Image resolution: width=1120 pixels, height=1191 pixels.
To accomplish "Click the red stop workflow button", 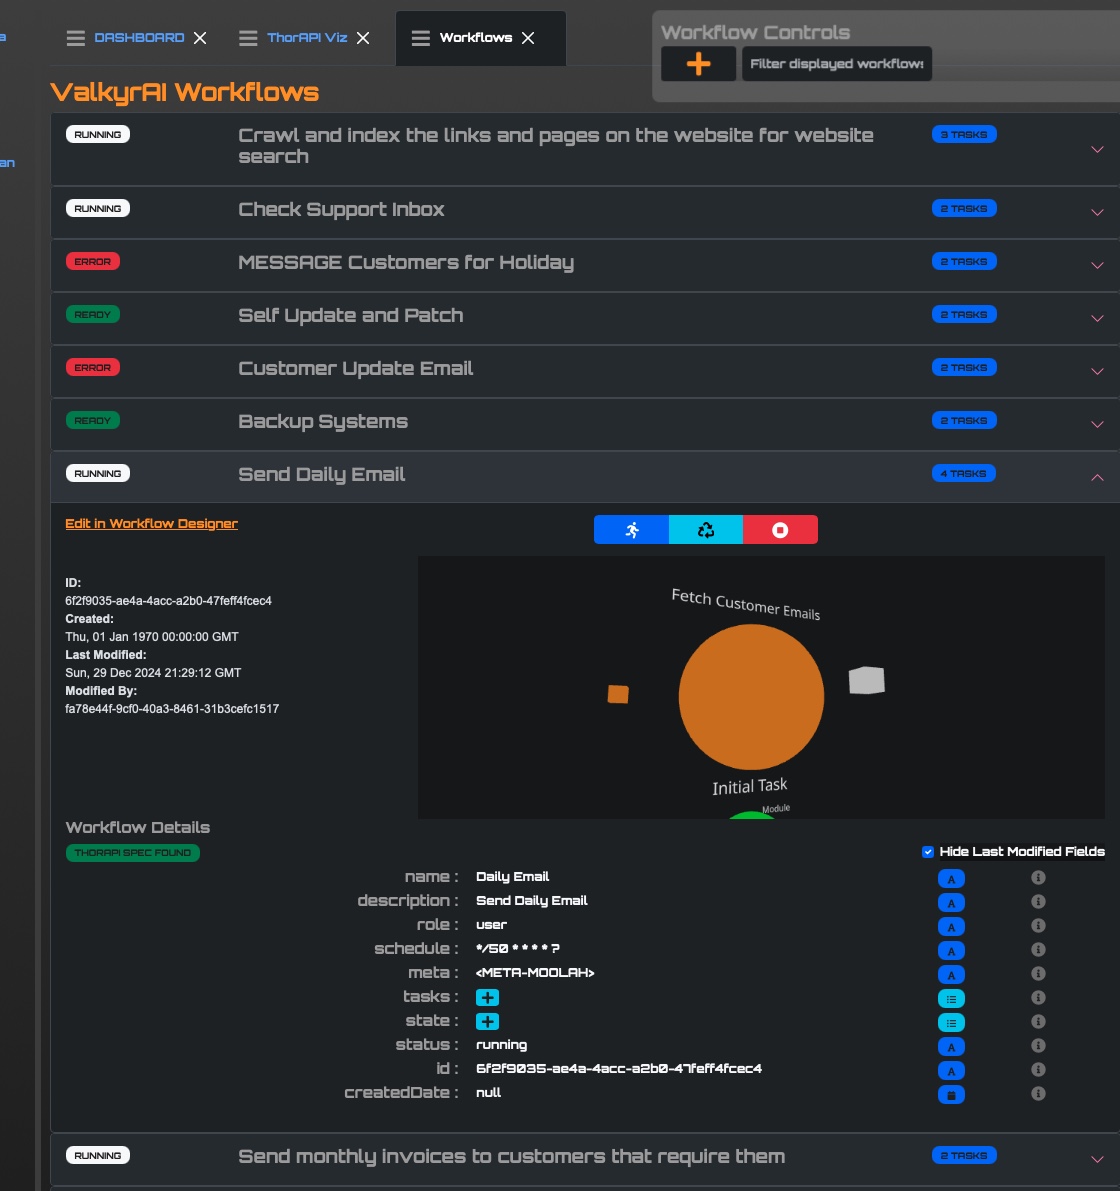I will click(780, 529).
